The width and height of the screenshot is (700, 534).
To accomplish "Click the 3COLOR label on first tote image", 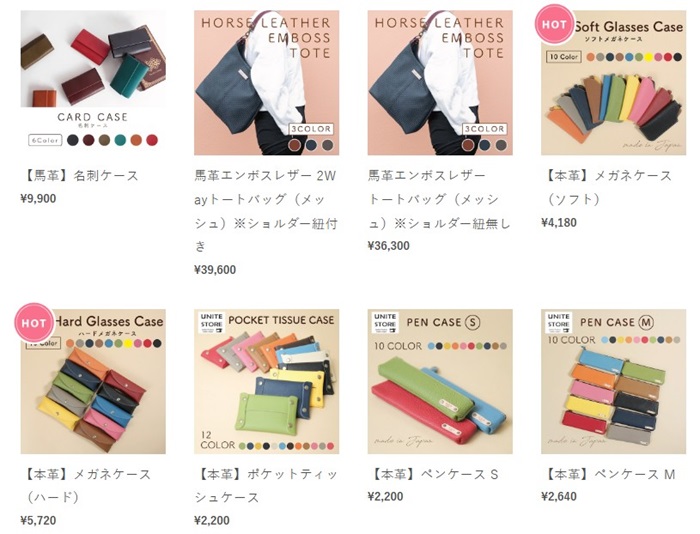I will [311, 129].
